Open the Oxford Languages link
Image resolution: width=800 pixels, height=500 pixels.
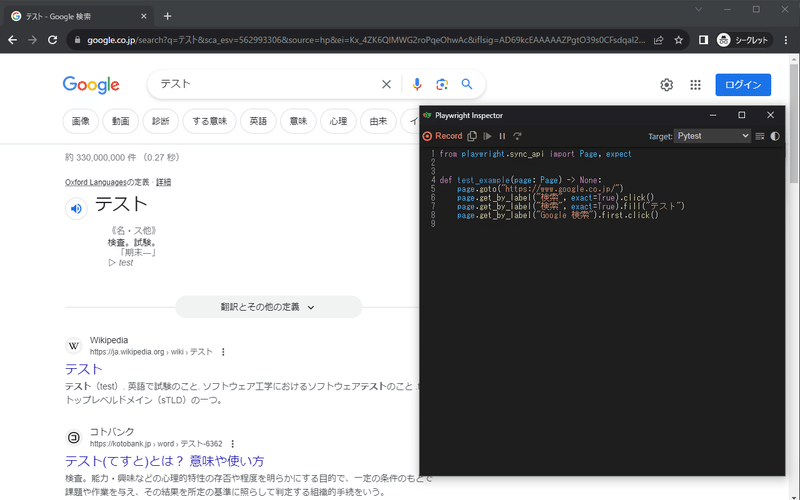(x=95, y=182)
